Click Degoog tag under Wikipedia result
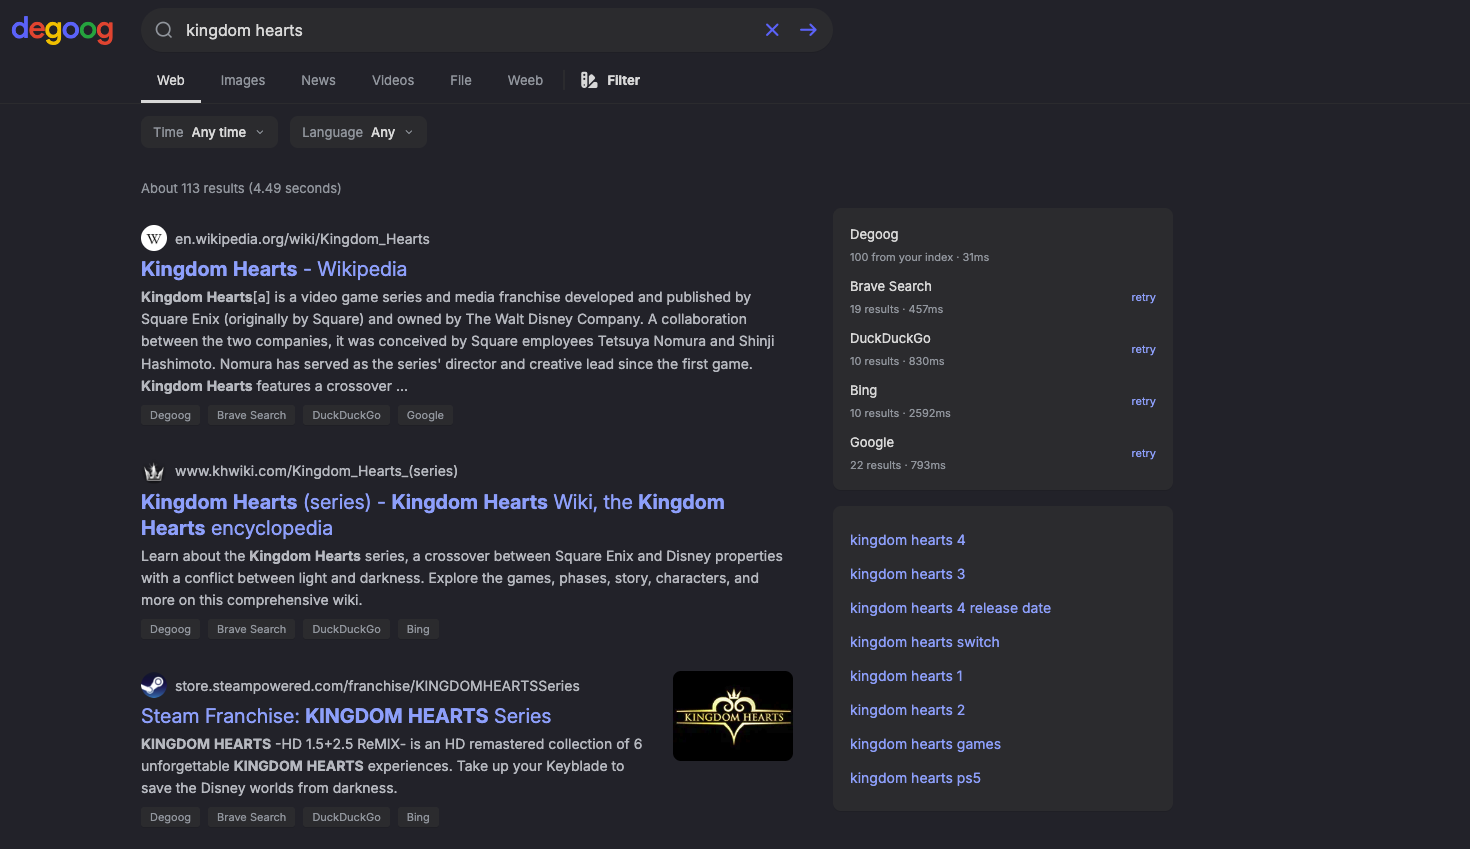The width and height of the screenshot is (1470, 849). (170, 415)
